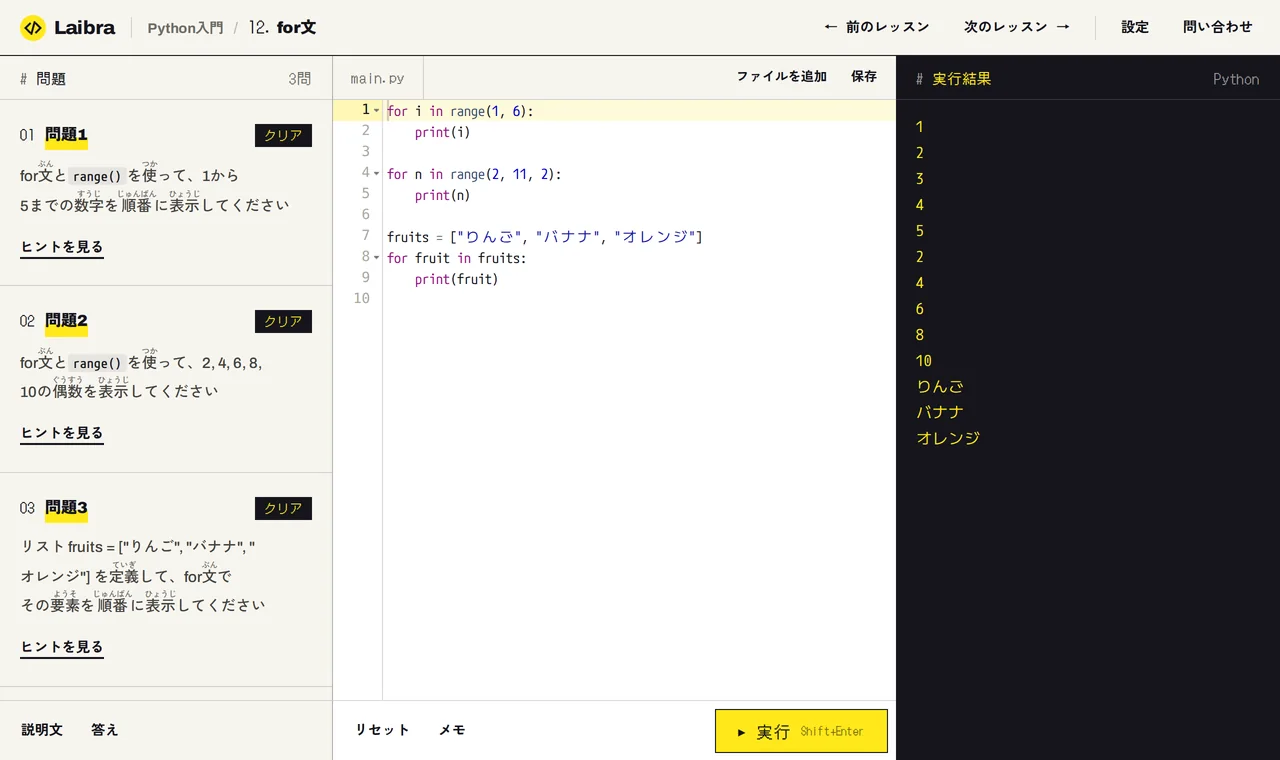The image size is (1280, 760).
Task: Collapse the for loop at line 4
Action: coord(376,174)
